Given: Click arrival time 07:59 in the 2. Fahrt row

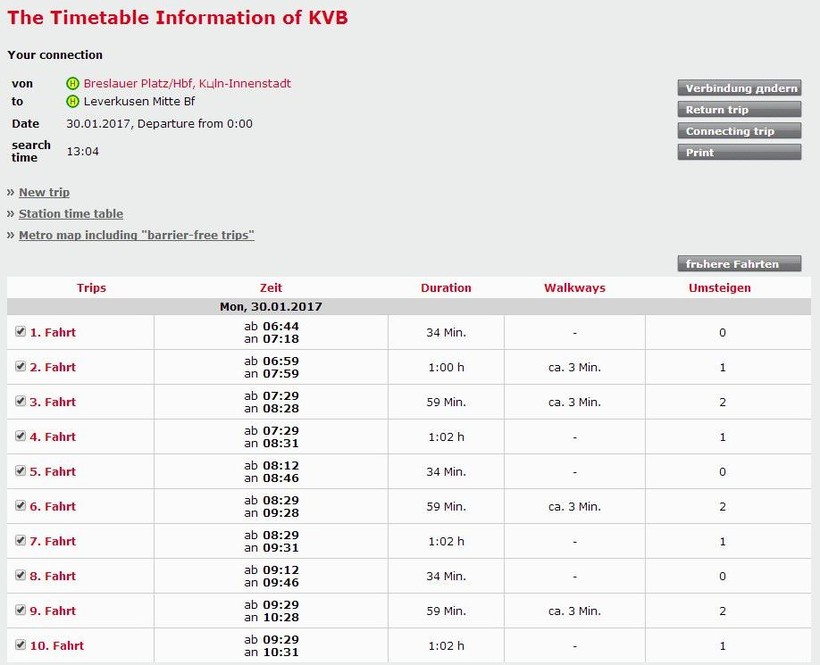Looking at the screenshot, I should point(281,374).
